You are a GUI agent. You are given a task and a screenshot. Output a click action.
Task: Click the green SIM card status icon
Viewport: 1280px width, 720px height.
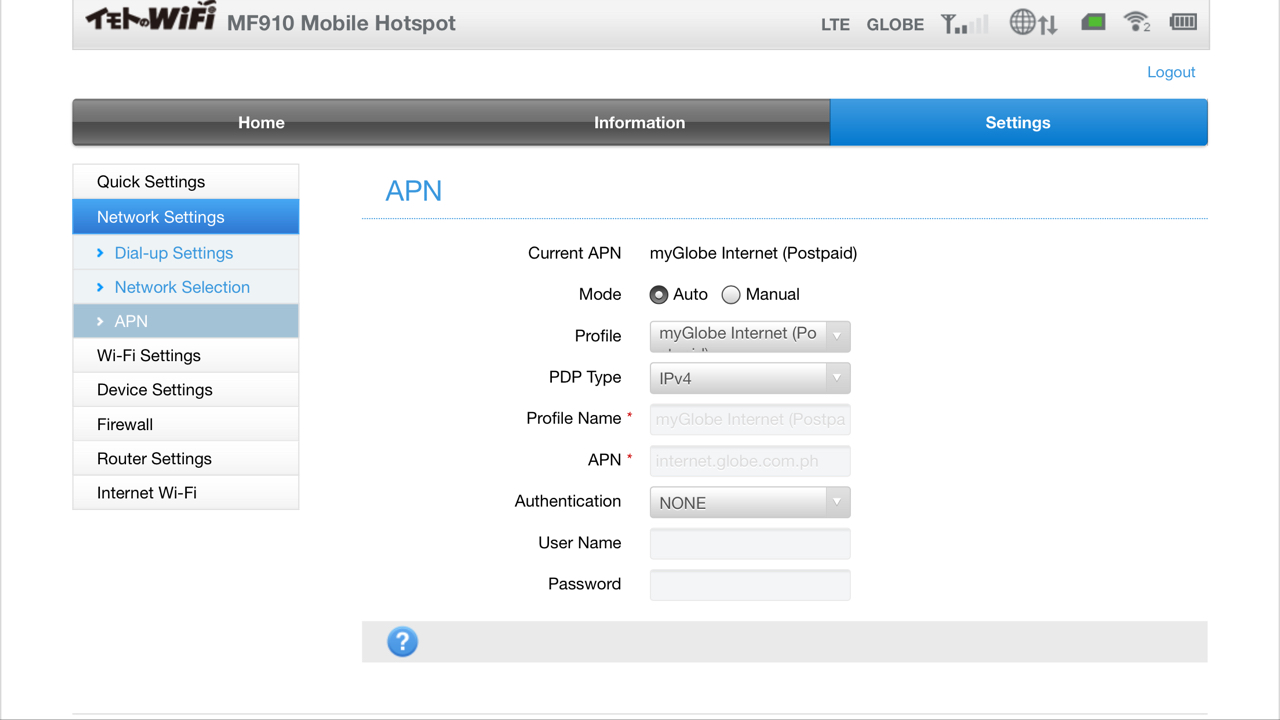click(x=1093, y=21)
